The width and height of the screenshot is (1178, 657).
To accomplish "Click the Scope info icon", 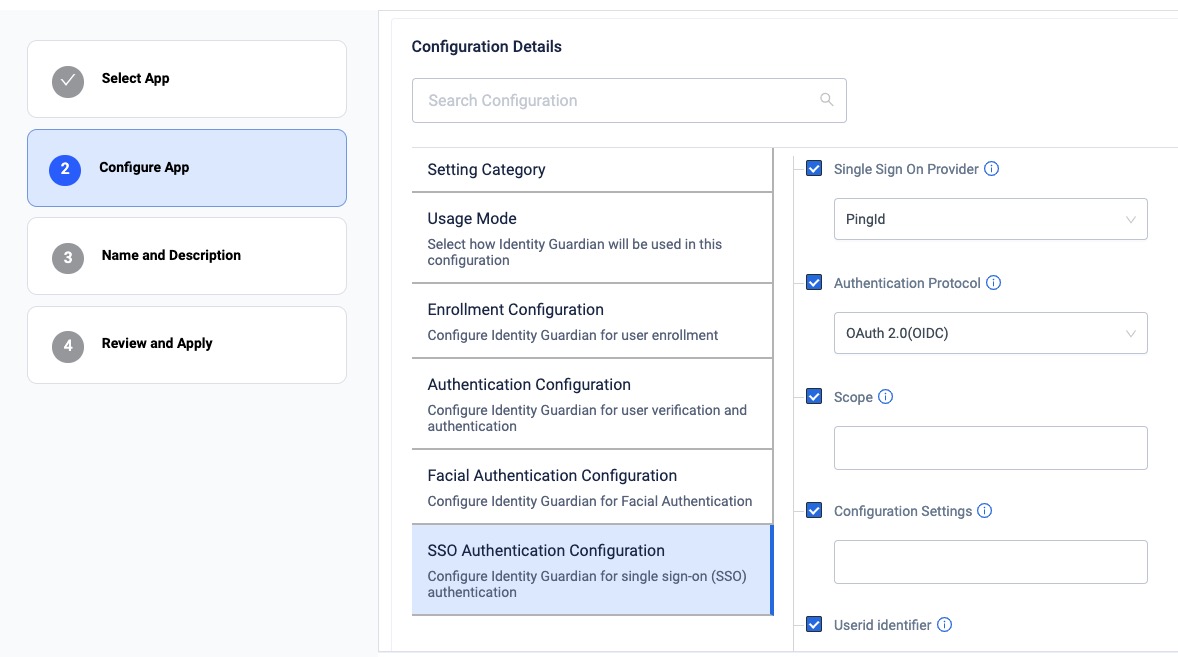I will point(885,397).
